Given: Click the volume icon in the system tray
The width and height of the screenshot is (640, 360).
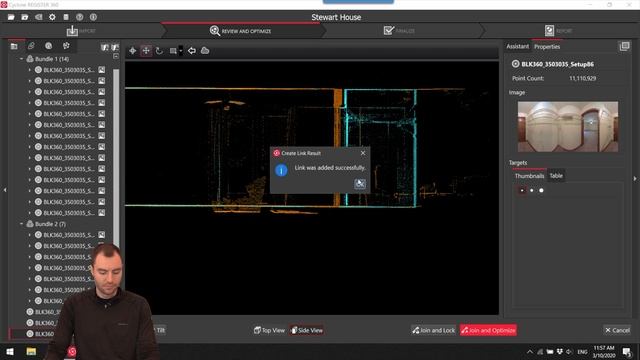Looking at the screenshot, I should pos(569,351).
